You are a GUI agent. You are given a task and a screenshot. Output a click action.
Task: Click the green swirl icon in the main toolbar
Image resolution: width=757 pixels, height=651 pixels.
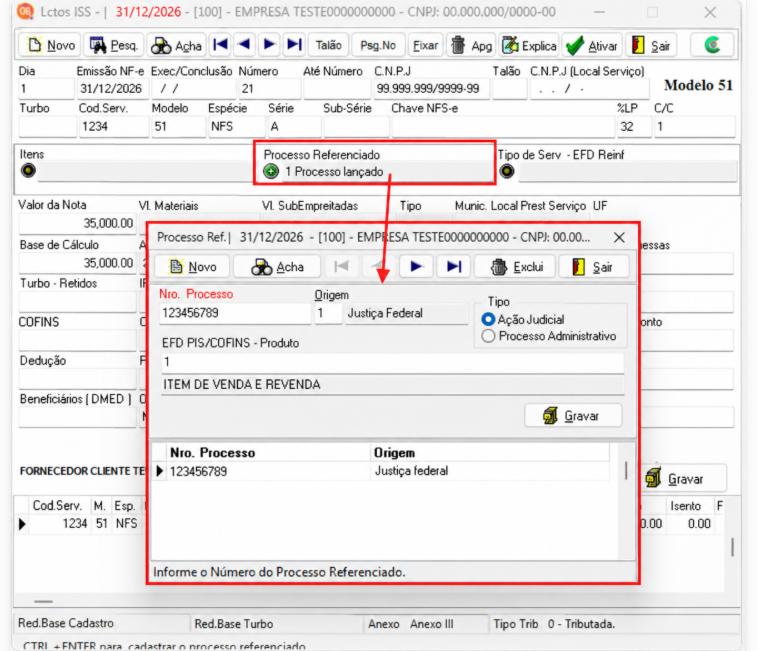point(712,45)
